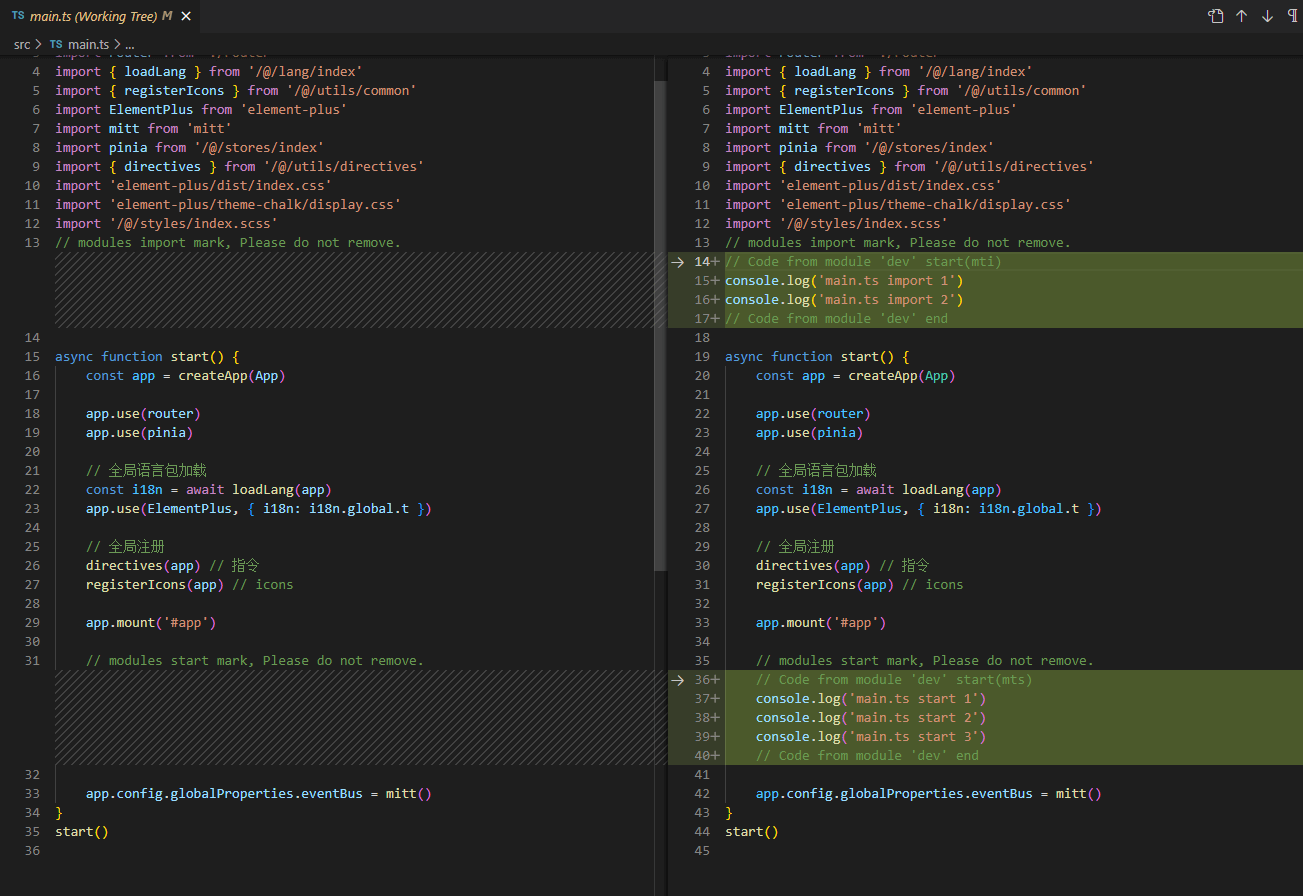The image size is (1303, 896).
Task: Click app.mount('#app') in the original pane
Action: 151,623
